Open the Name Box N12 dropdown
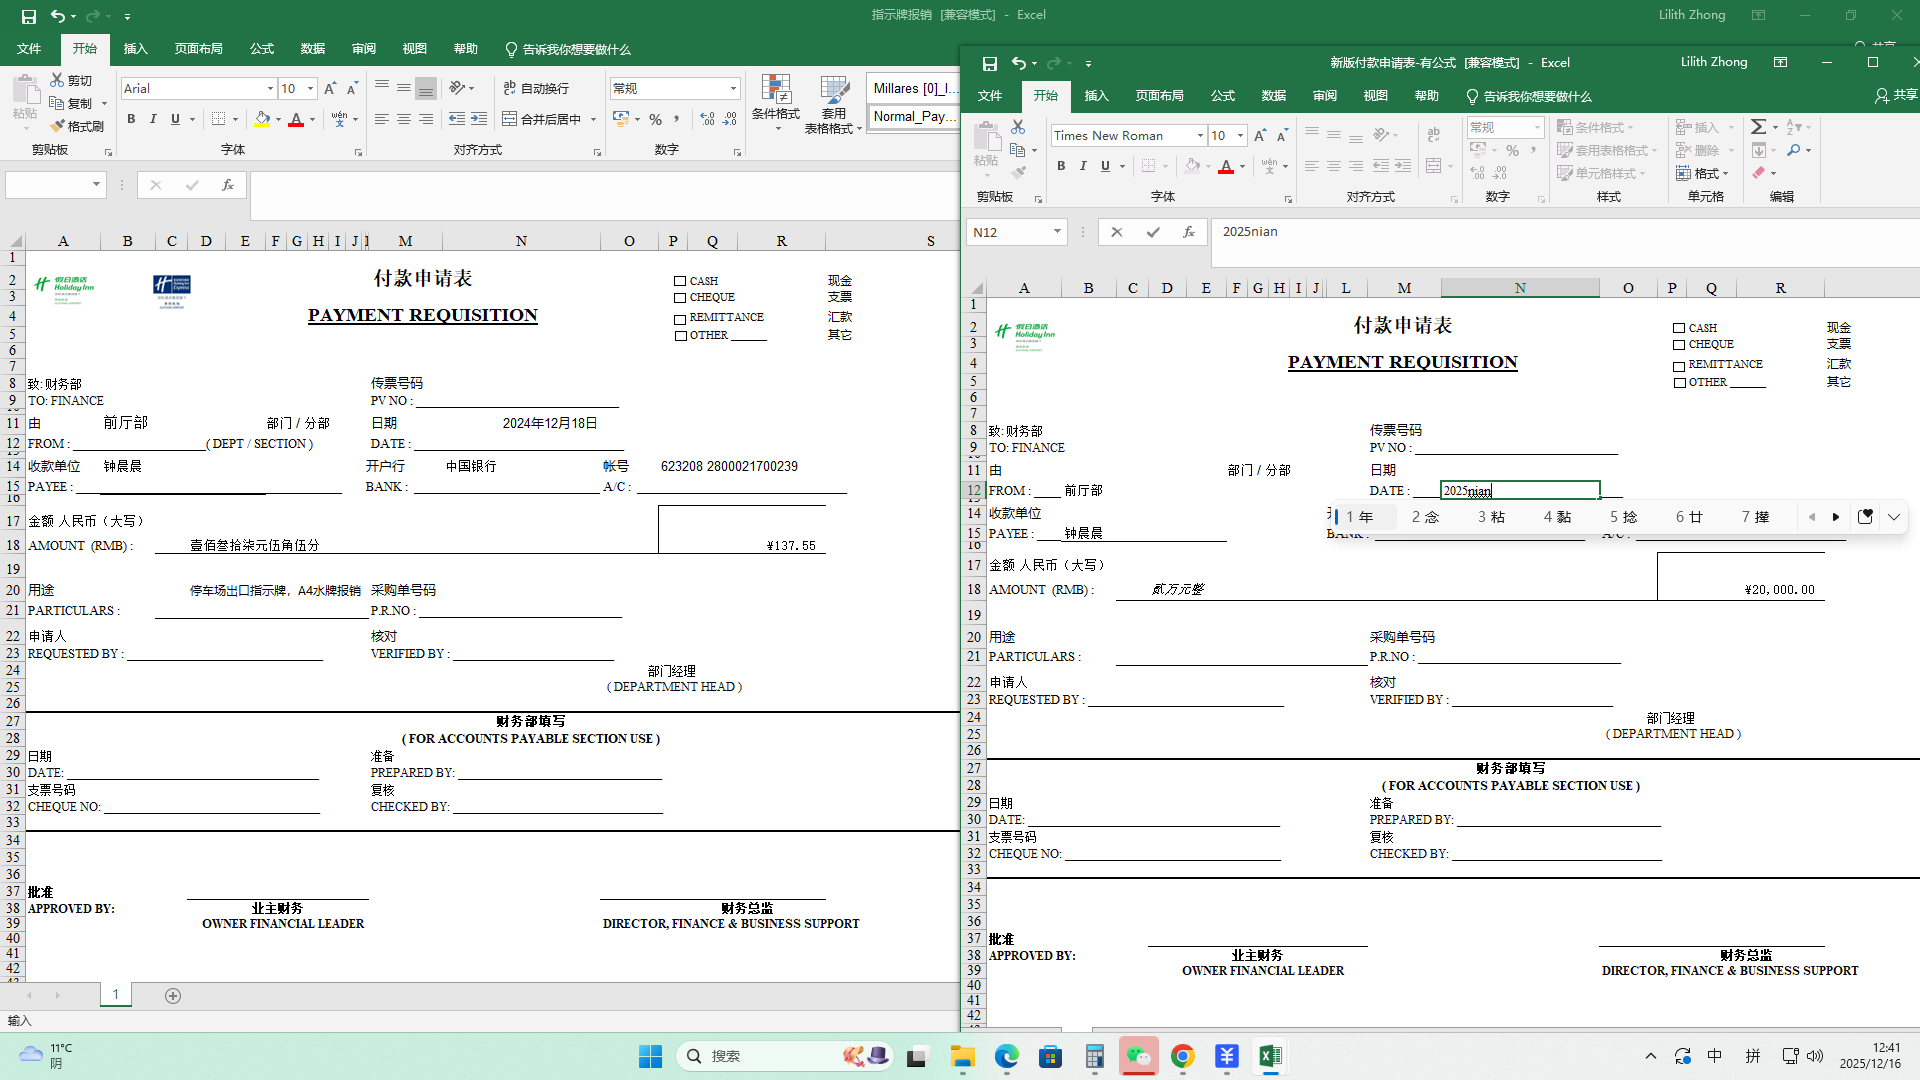Image resolution: width=1920 pixels, height=1080 pixels. point(1057,232)
